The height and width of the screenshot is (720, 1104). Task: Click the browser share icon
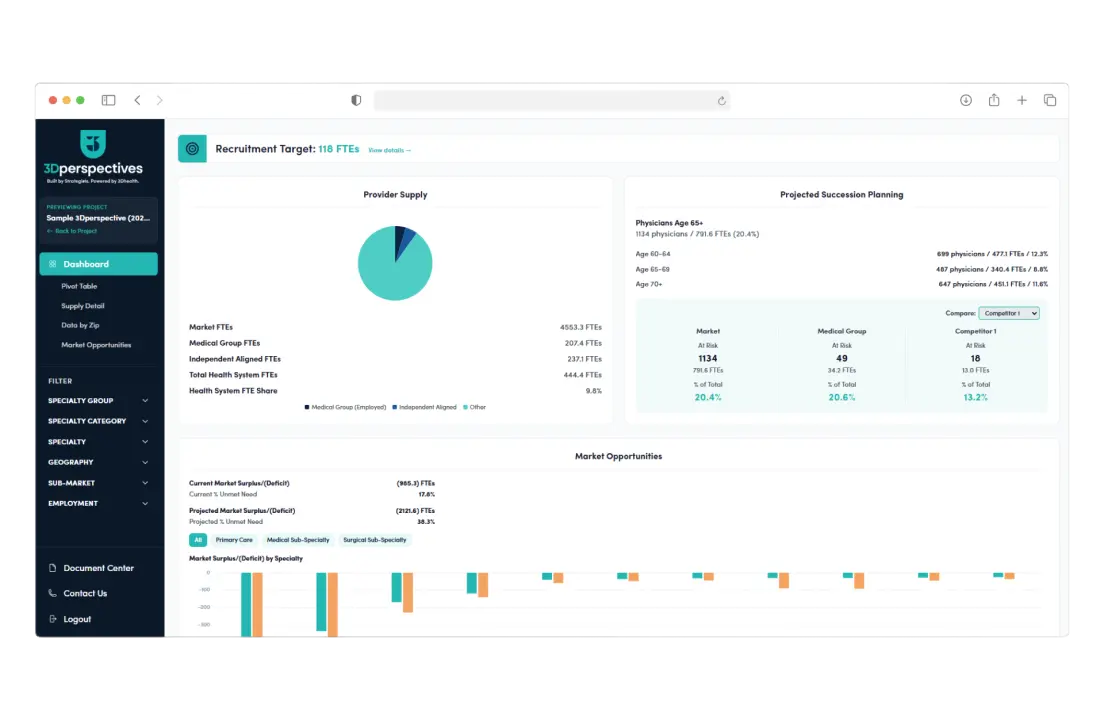point(994,100)
